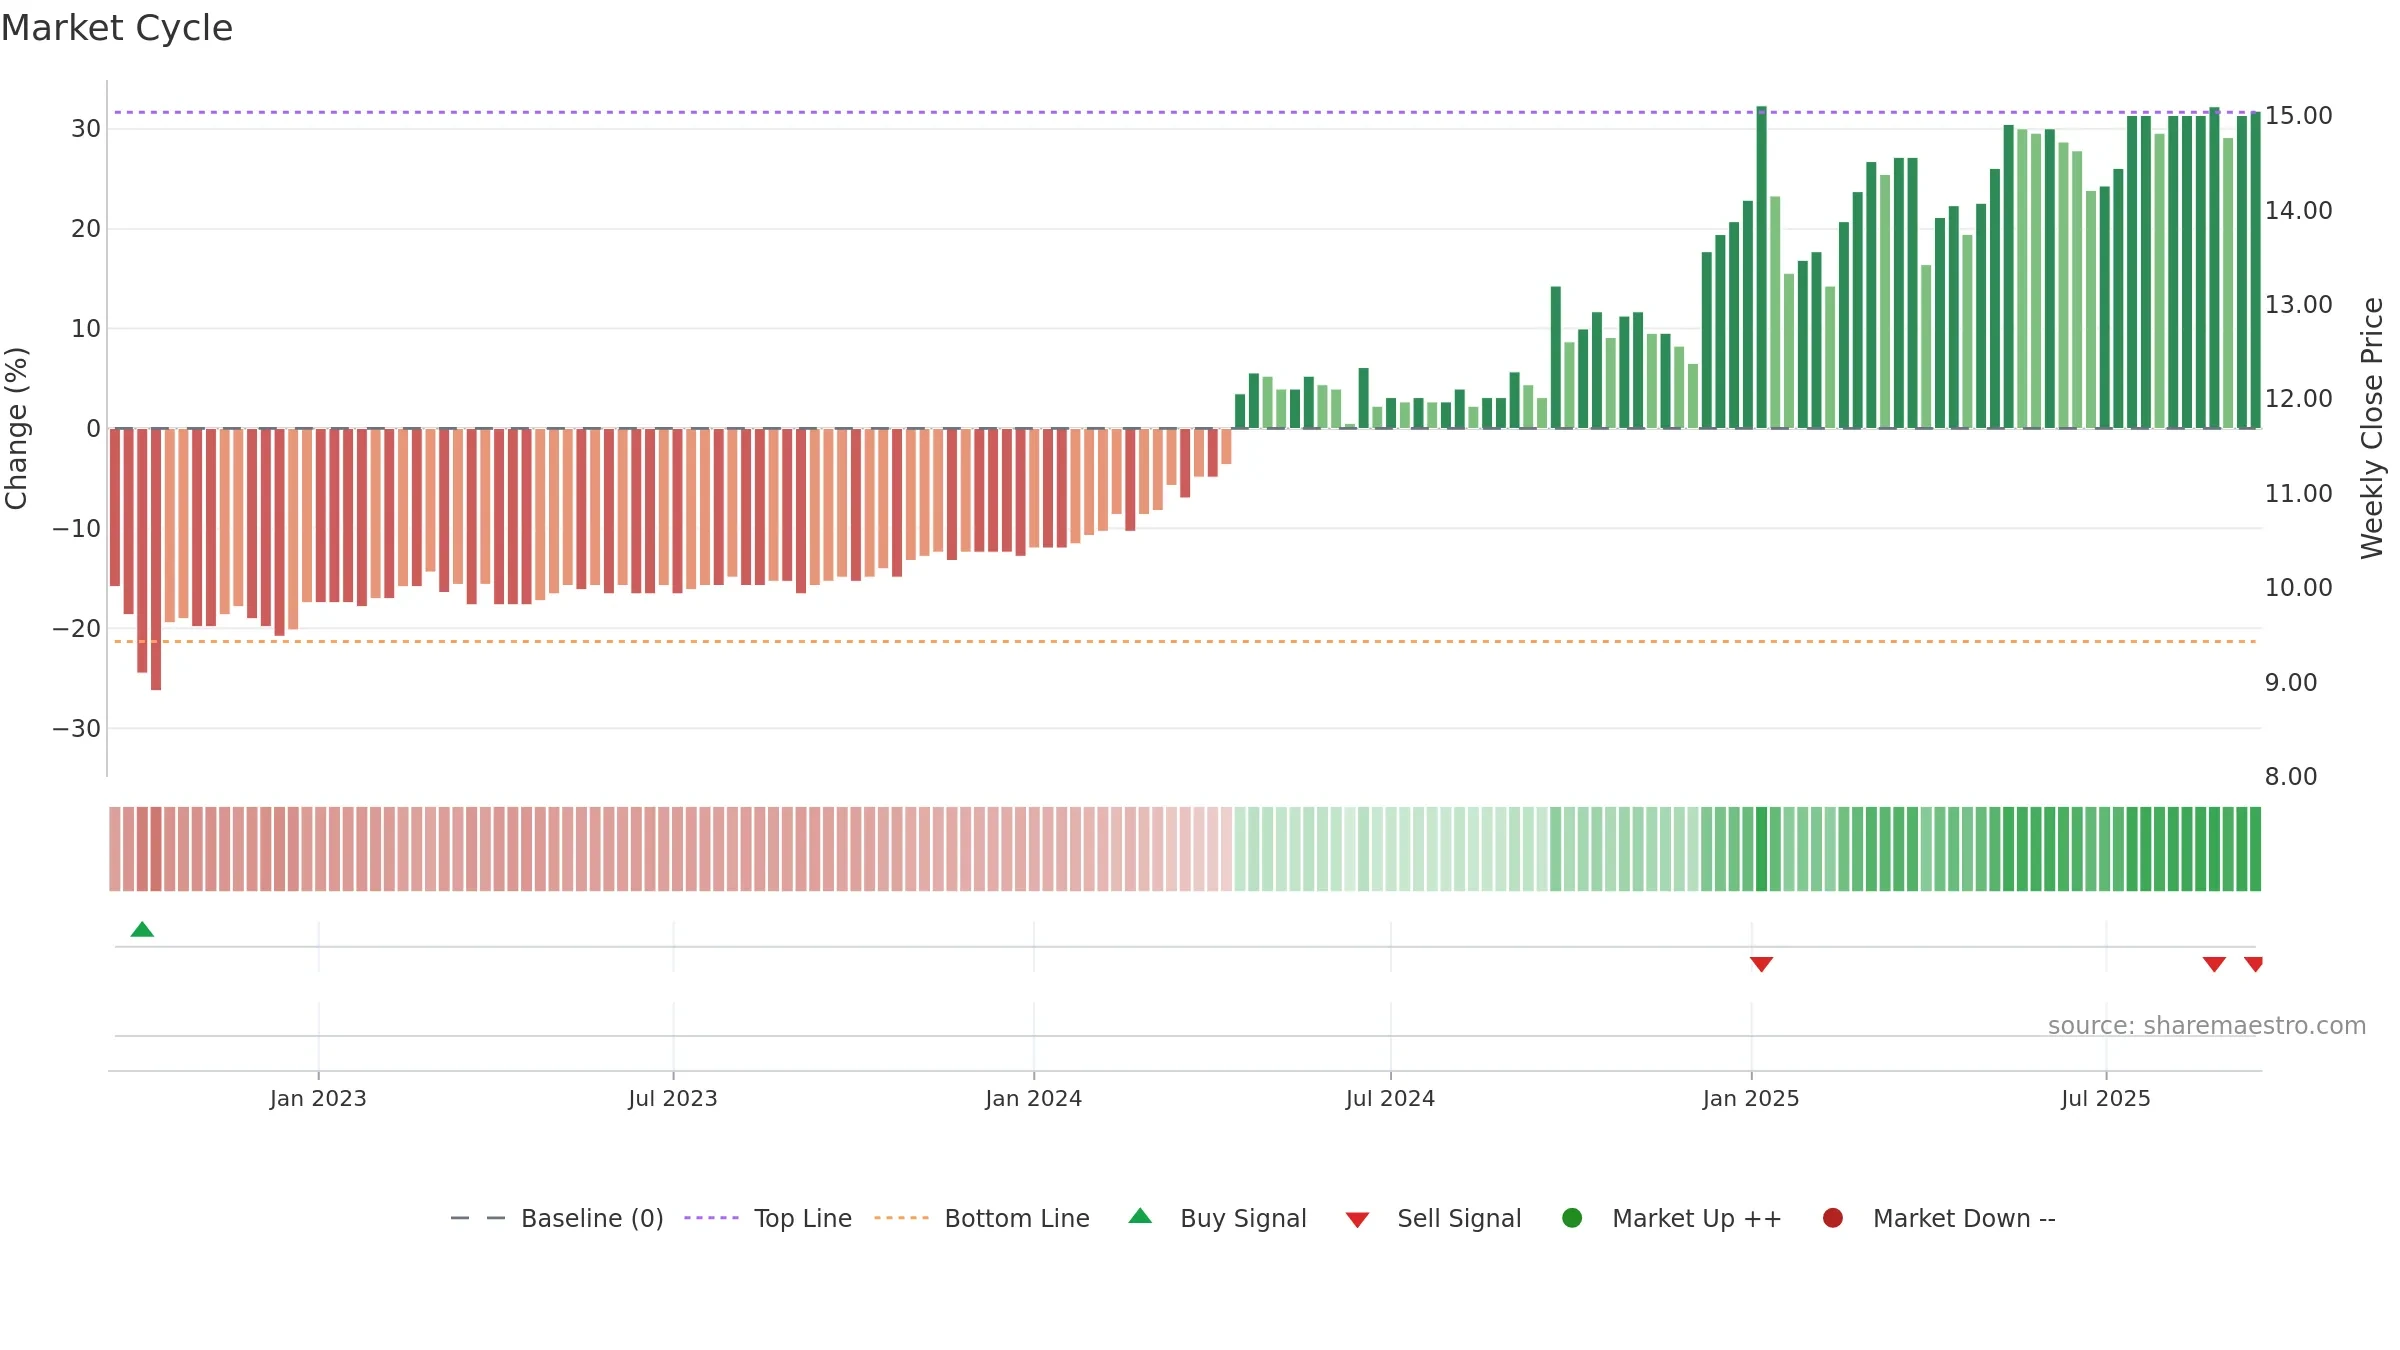Viewport: 2400px width, 1350px height.
Task: Click the green Buy Signal triangle marker
Action: [142, 929]
